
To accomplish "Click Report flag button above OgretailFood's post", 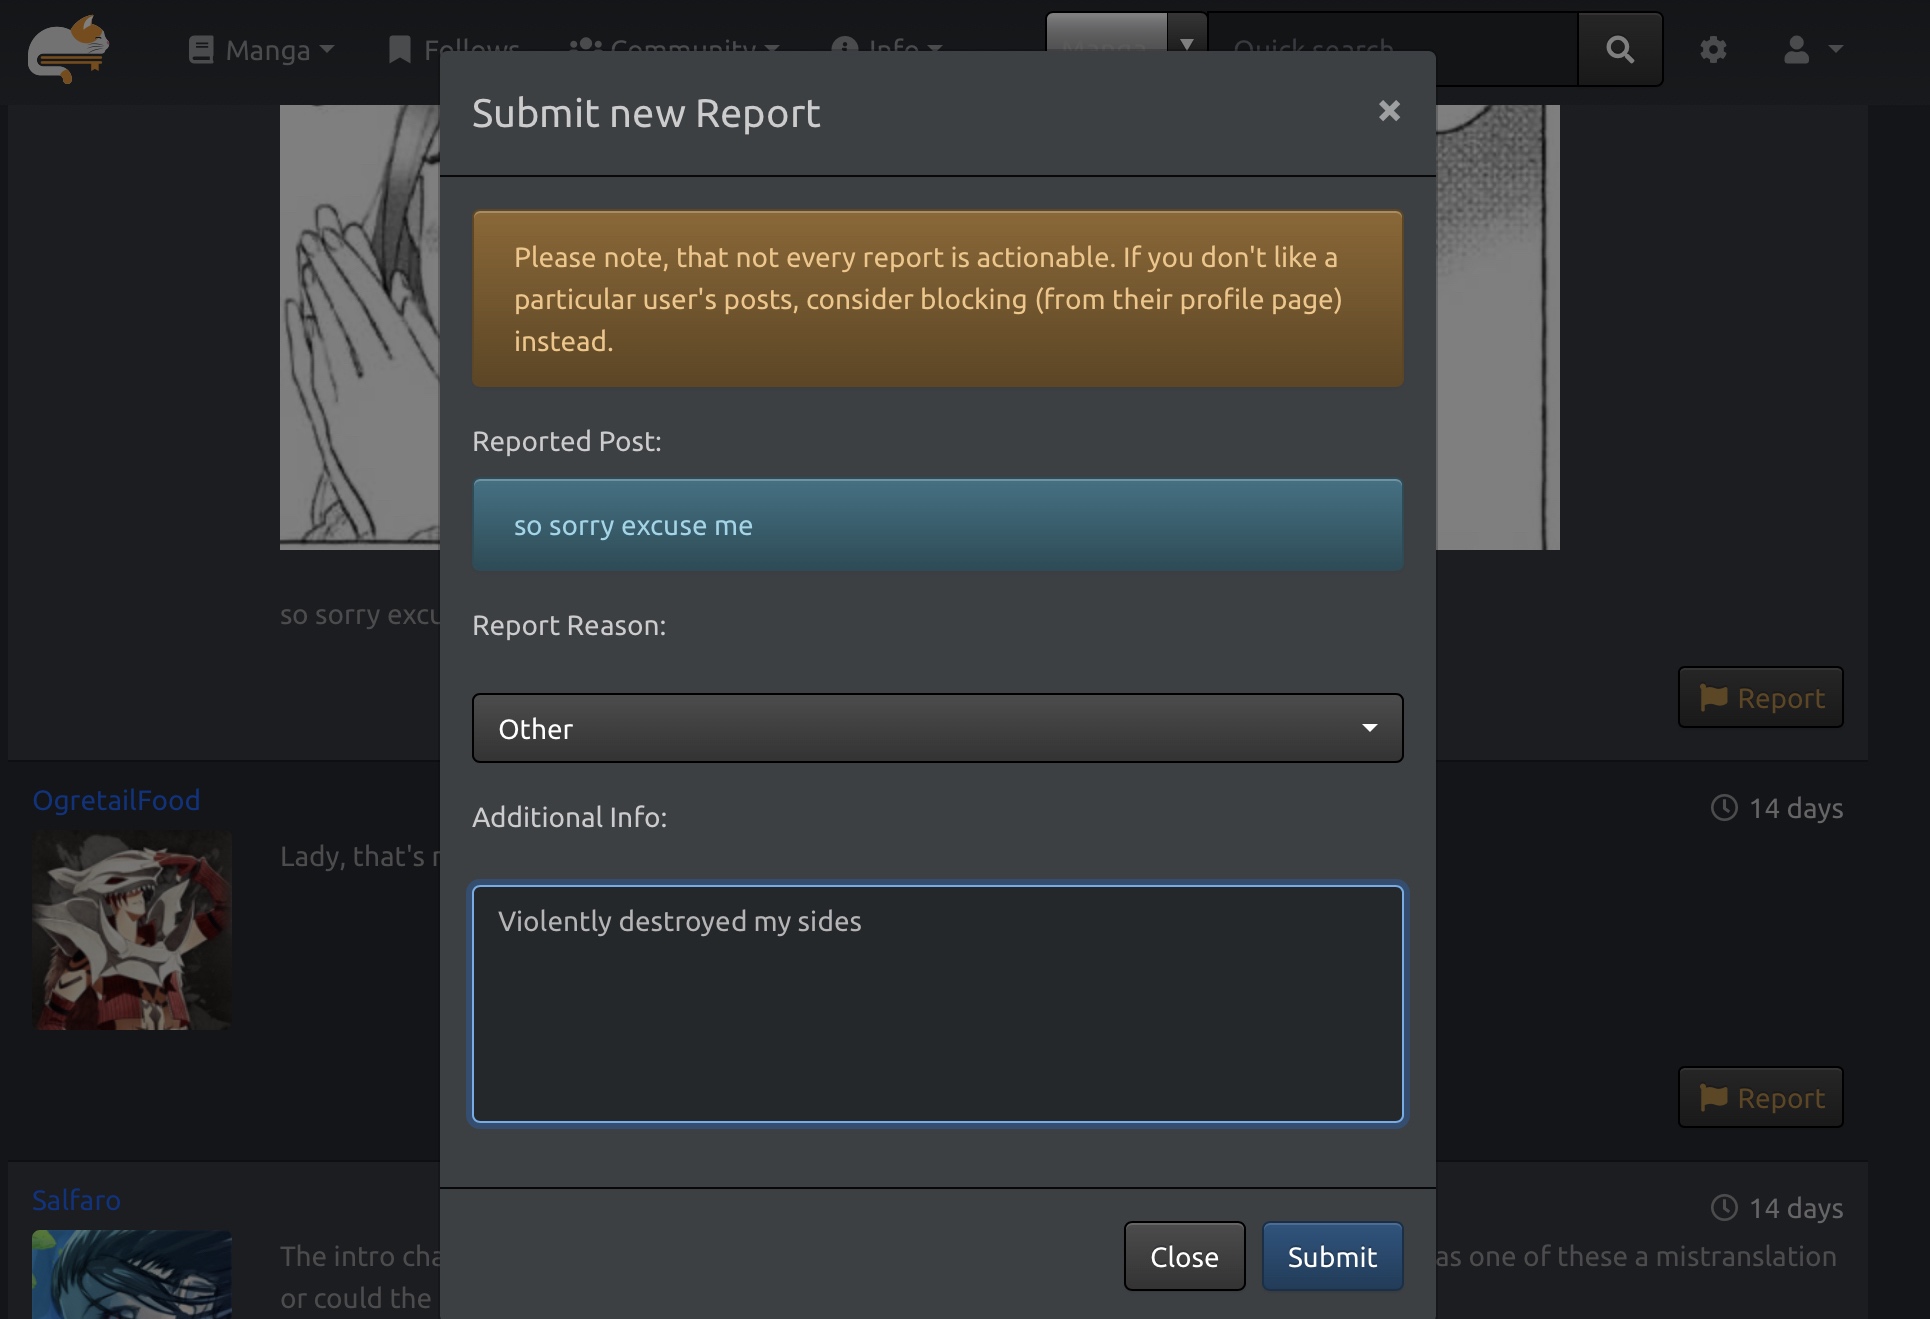I will [x=1760, y=697].
